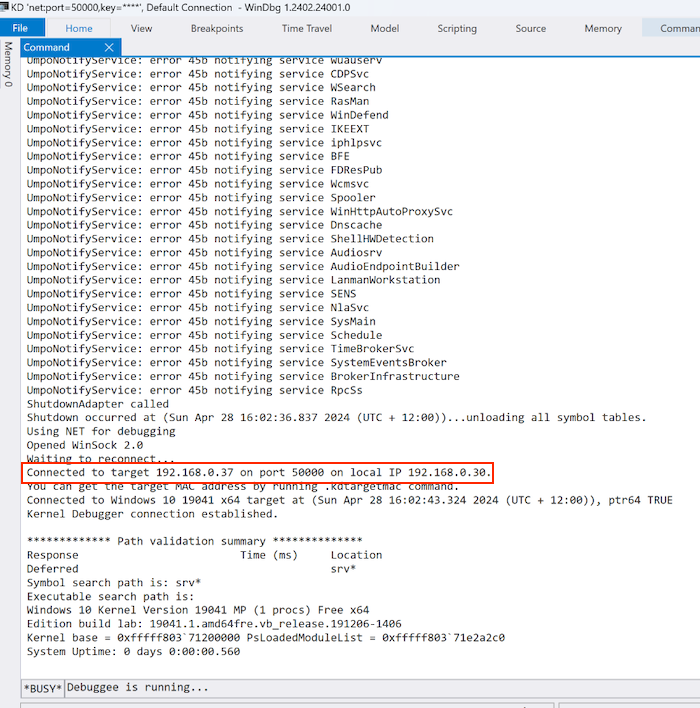Click the WinDefend service error line
The height and width of the screenshot is (708, 700).
click(207, 115)
